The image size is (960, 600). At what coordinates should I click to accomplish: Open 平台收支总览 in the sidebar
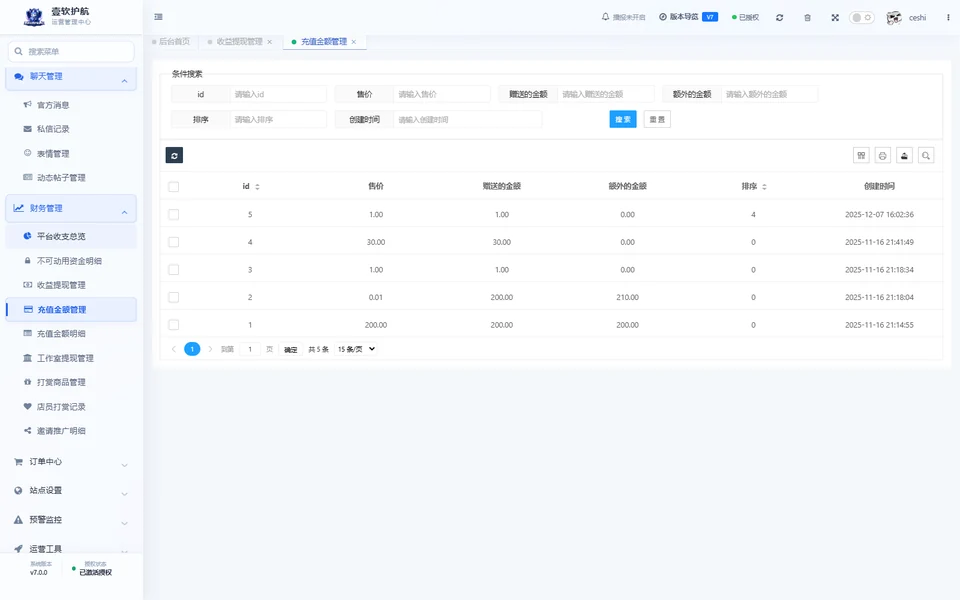click(71, 237)
